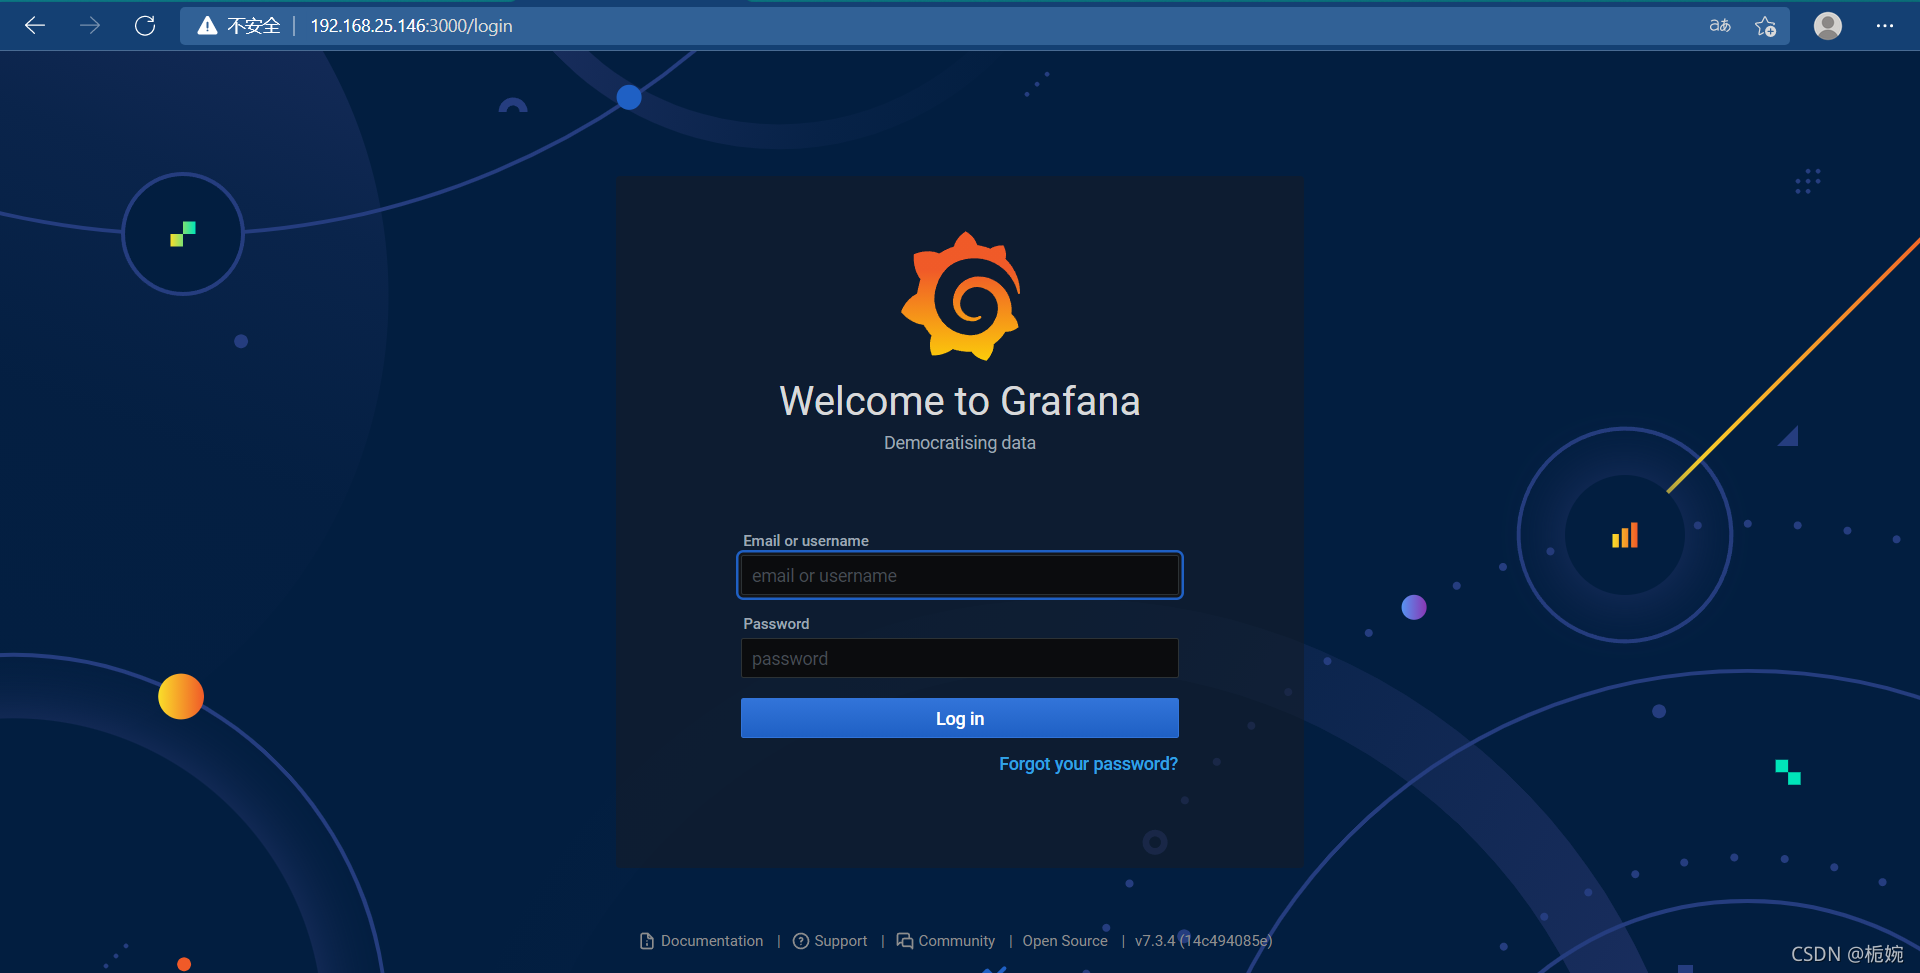Click the Welcome to Grafana heading
1920x973 pixels.
click(x=960, y=401)
